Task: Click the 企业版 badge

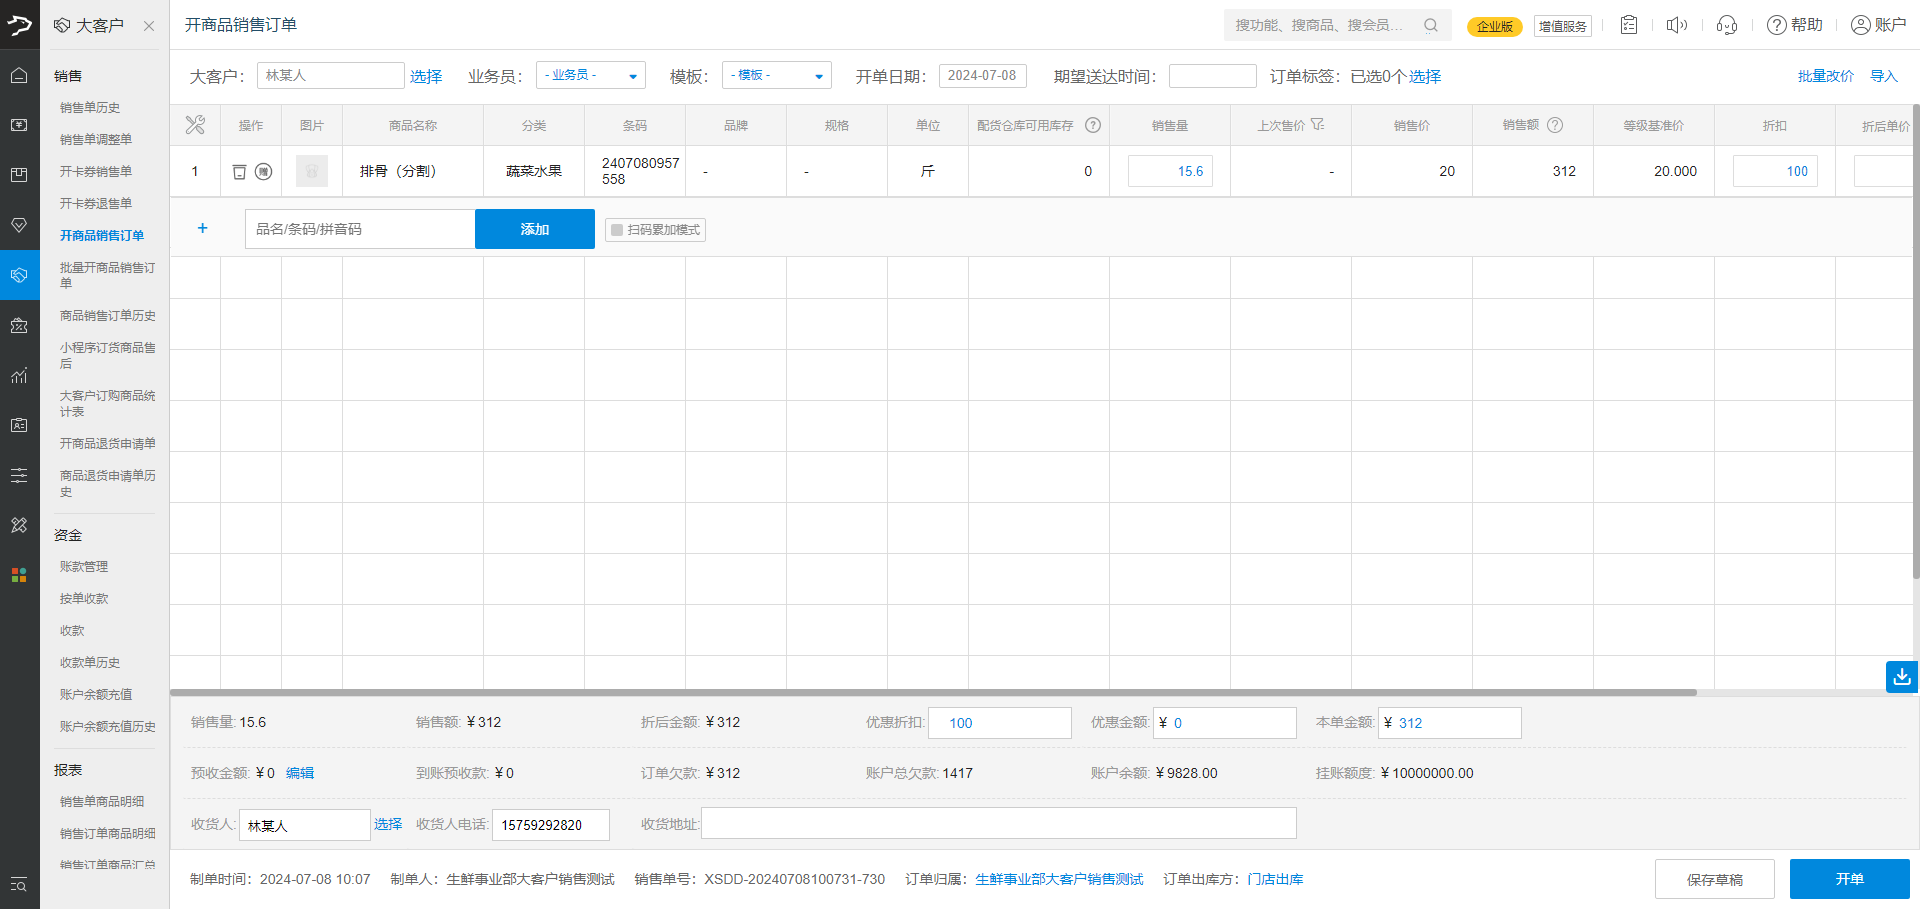Action: (1495, 27)
